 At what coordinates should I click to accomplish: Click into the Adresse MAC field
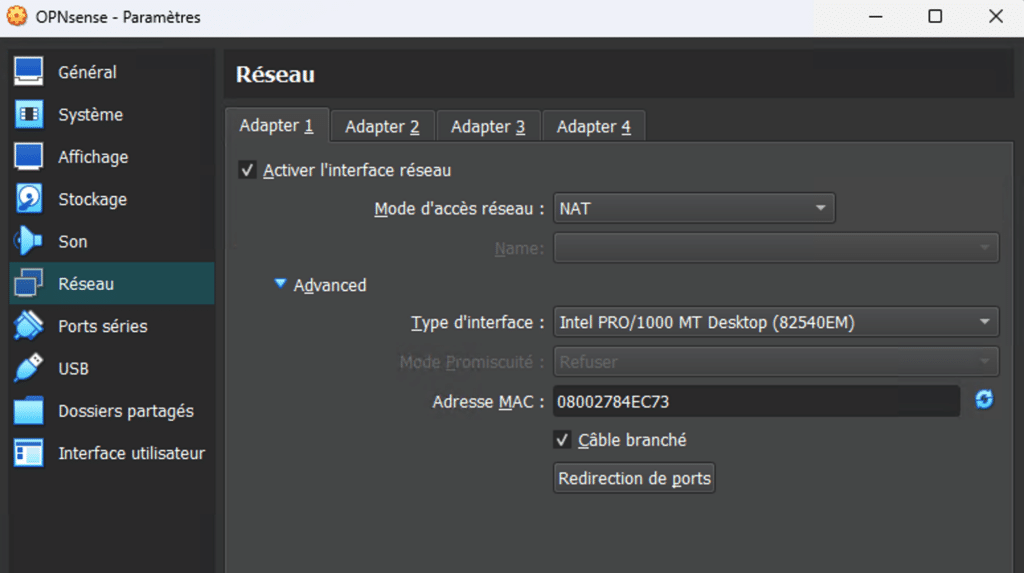pyautogui.click(x=756, y=401)
